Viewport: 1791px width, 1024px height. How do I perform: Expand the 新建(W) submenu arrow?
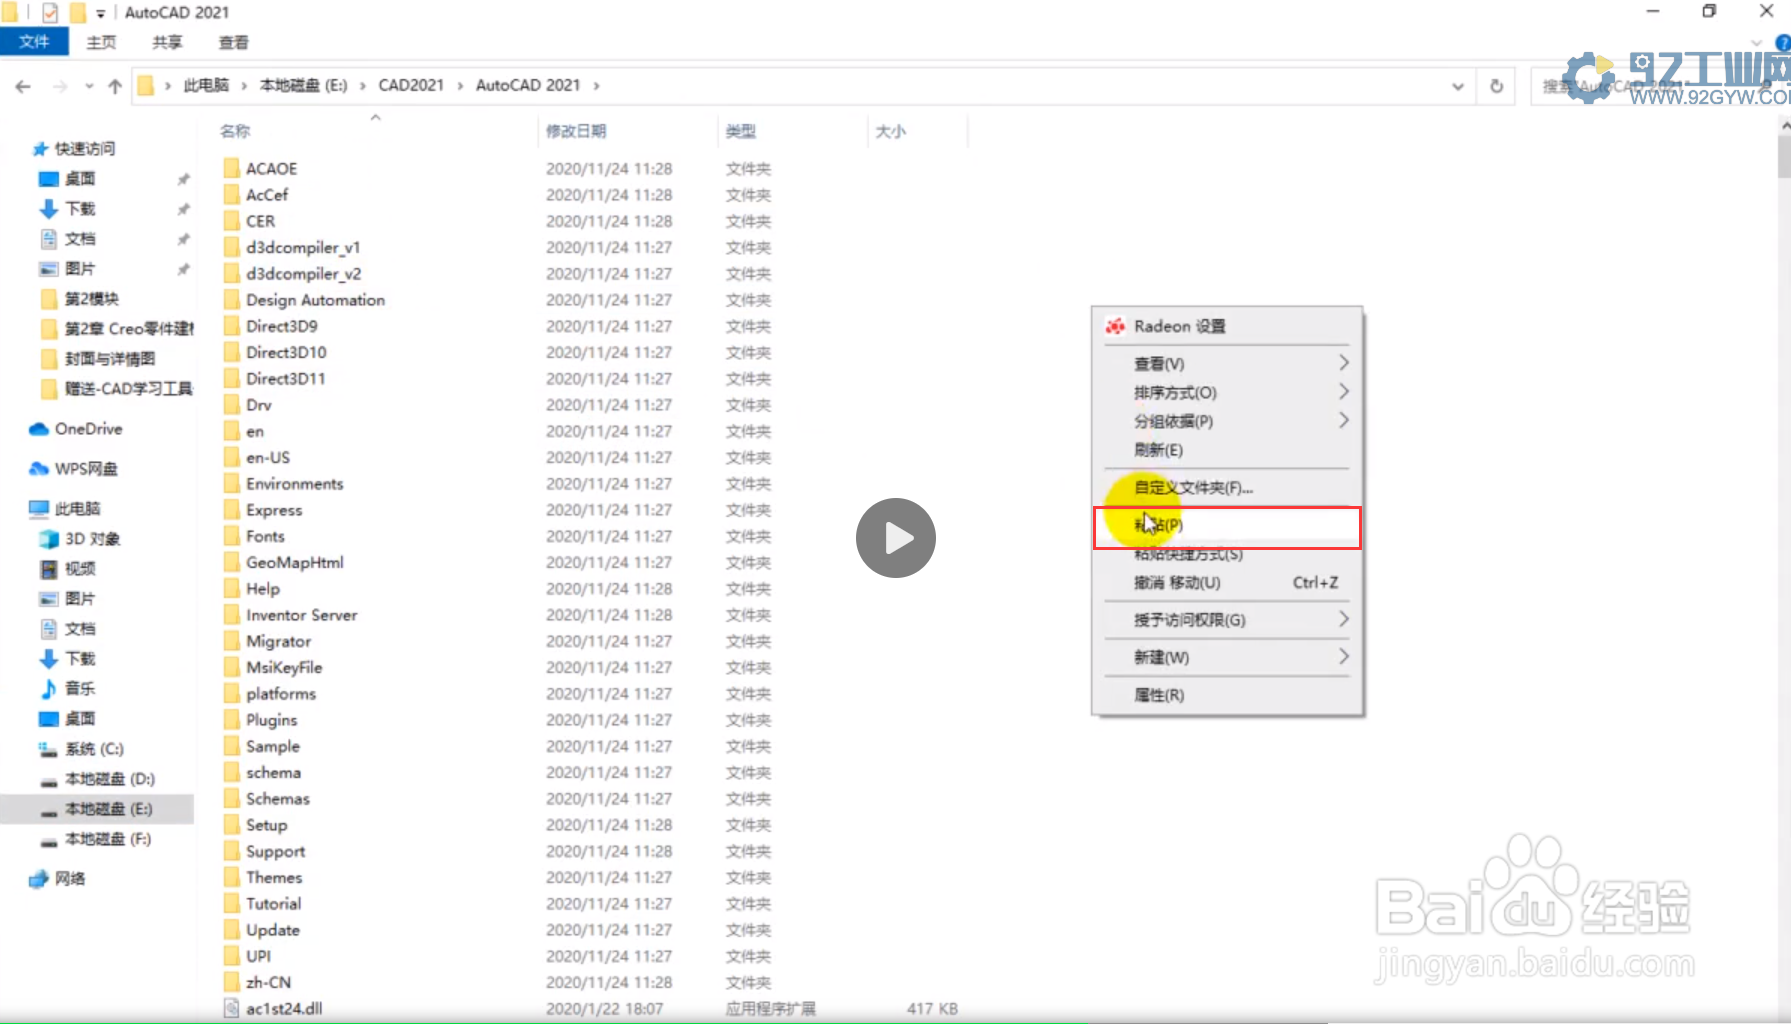click(x=1343, y=656)
